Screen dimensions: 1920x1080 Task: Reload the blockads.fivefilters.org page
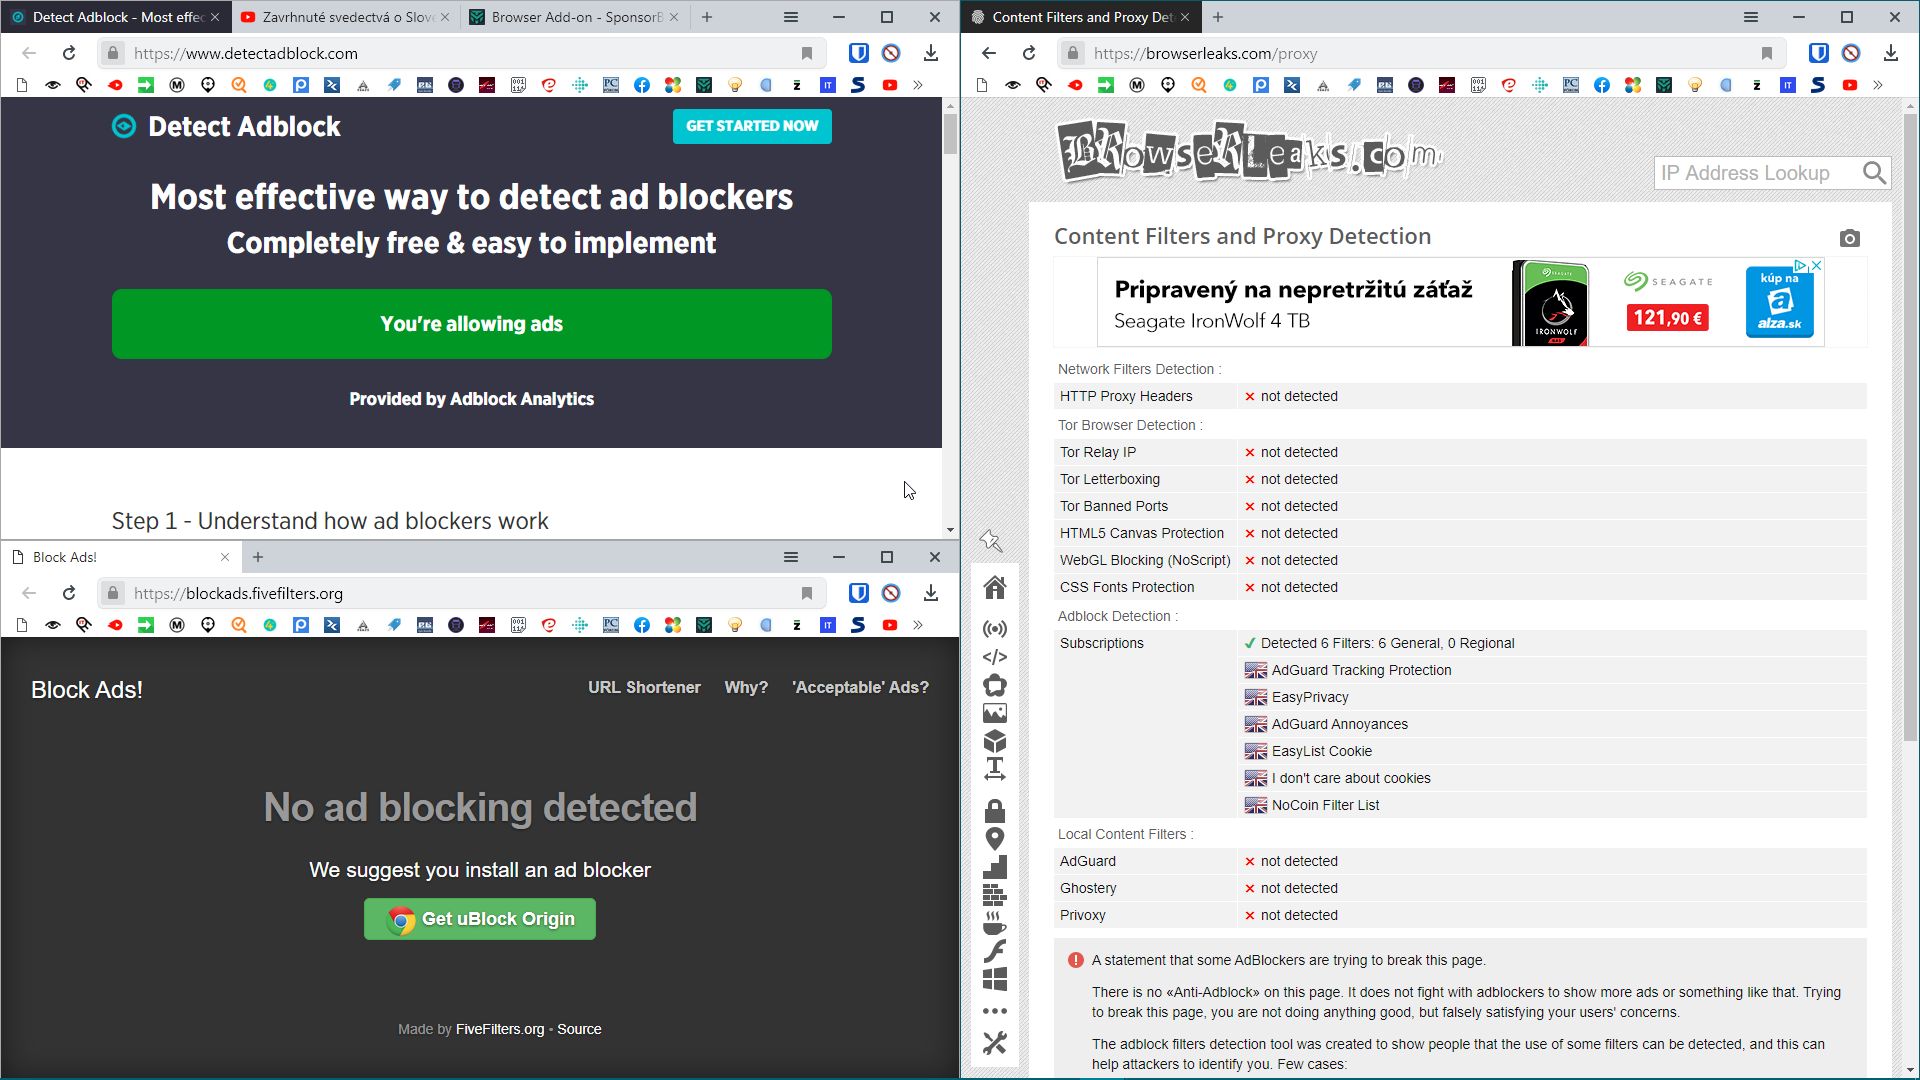coord(69,593)
